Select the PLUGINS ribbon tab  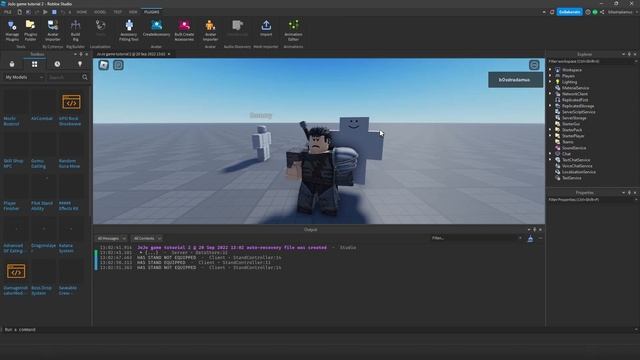click(151, 12)
